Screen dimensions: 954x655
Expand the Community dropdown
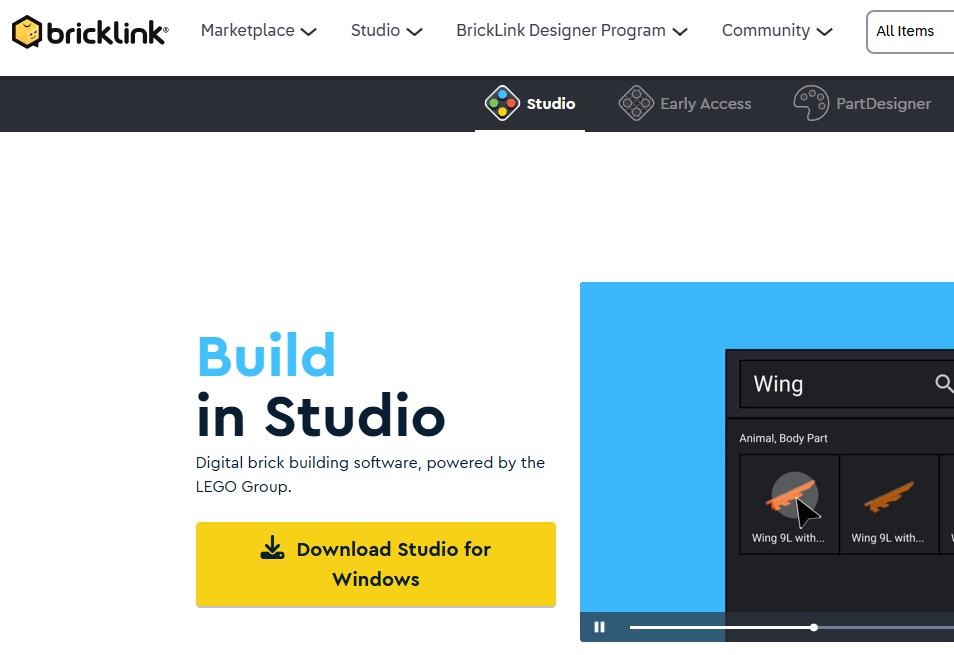click(x=777, y=30)
